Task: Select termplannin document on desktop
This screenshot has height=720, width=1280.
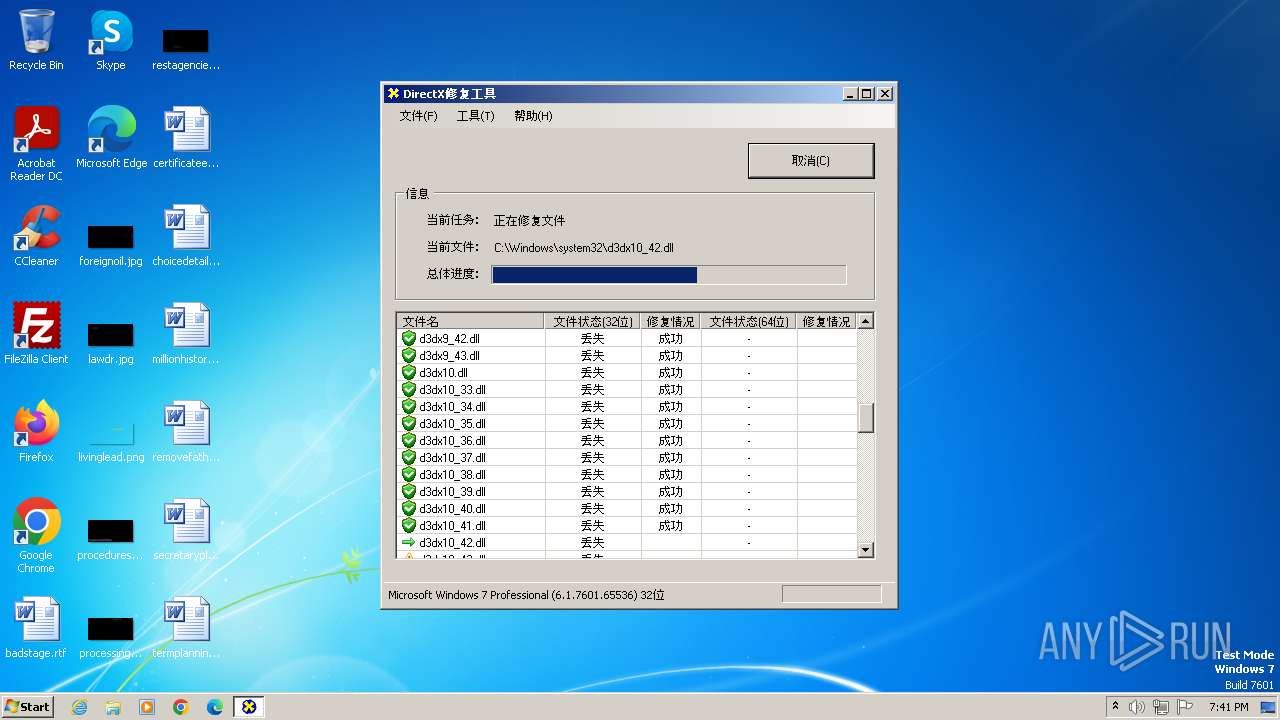Action: (186, 628)
